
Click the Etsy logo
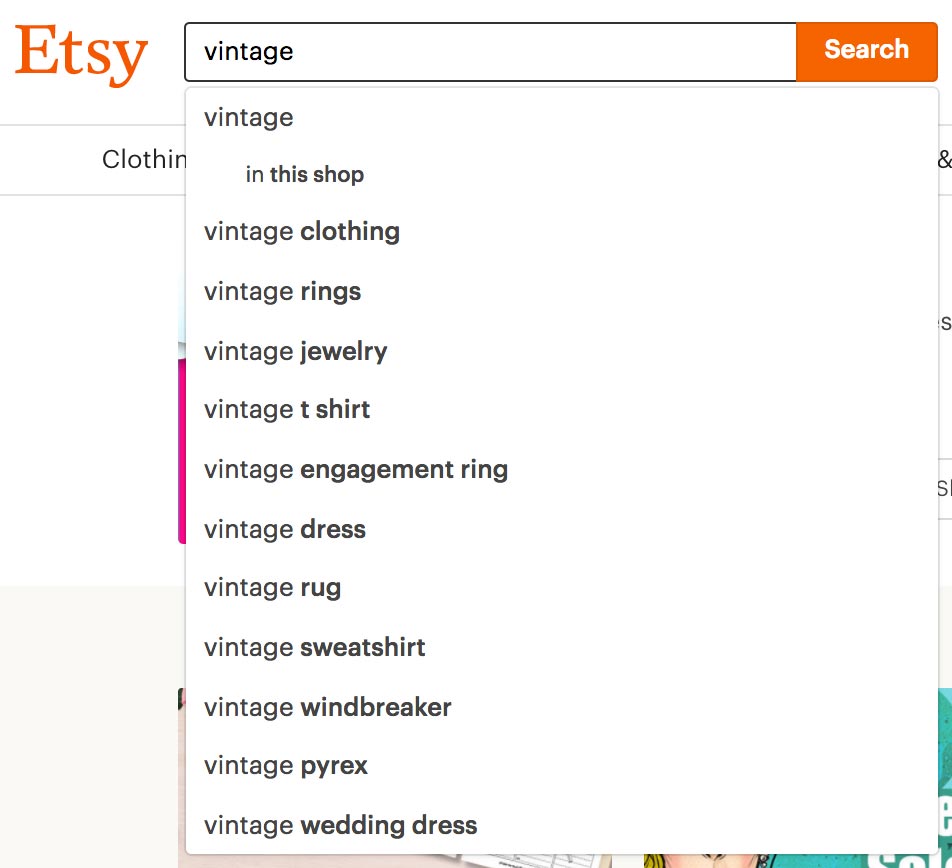81,53
